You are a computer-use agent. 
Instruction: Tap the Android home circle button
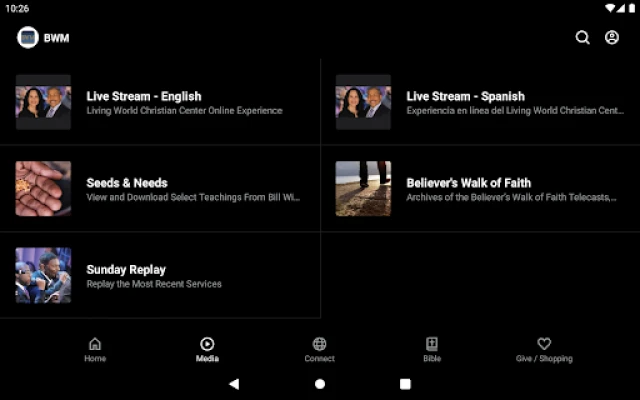coord(320,384)
